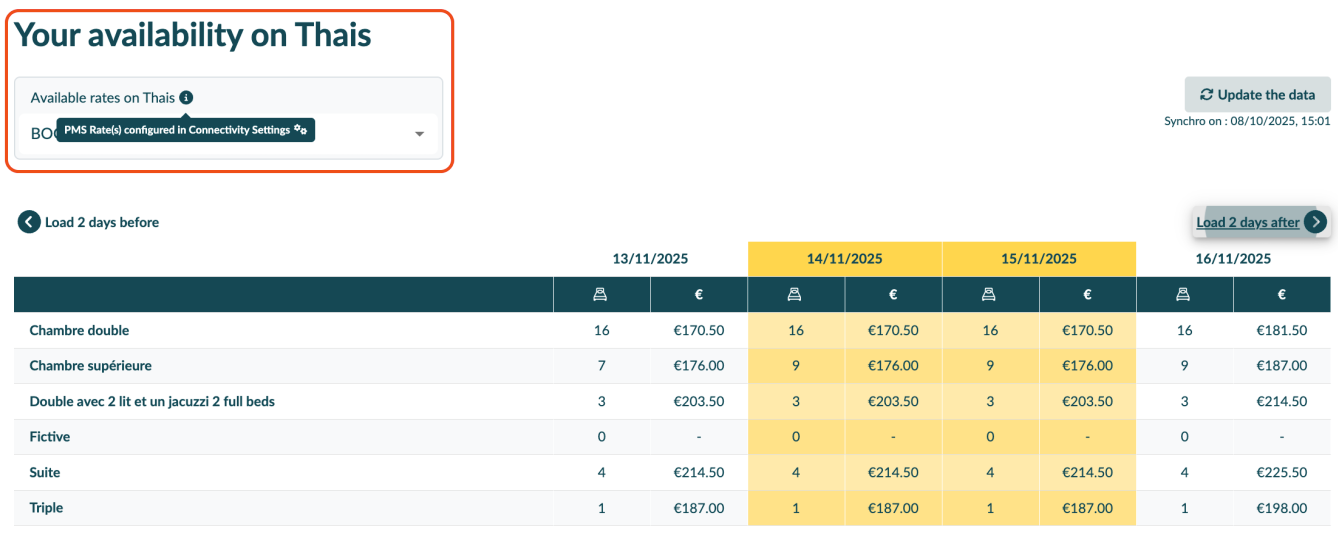Click the Suite price for 16/11/2025
1338x539 pixels.
tap(1281, 472)
